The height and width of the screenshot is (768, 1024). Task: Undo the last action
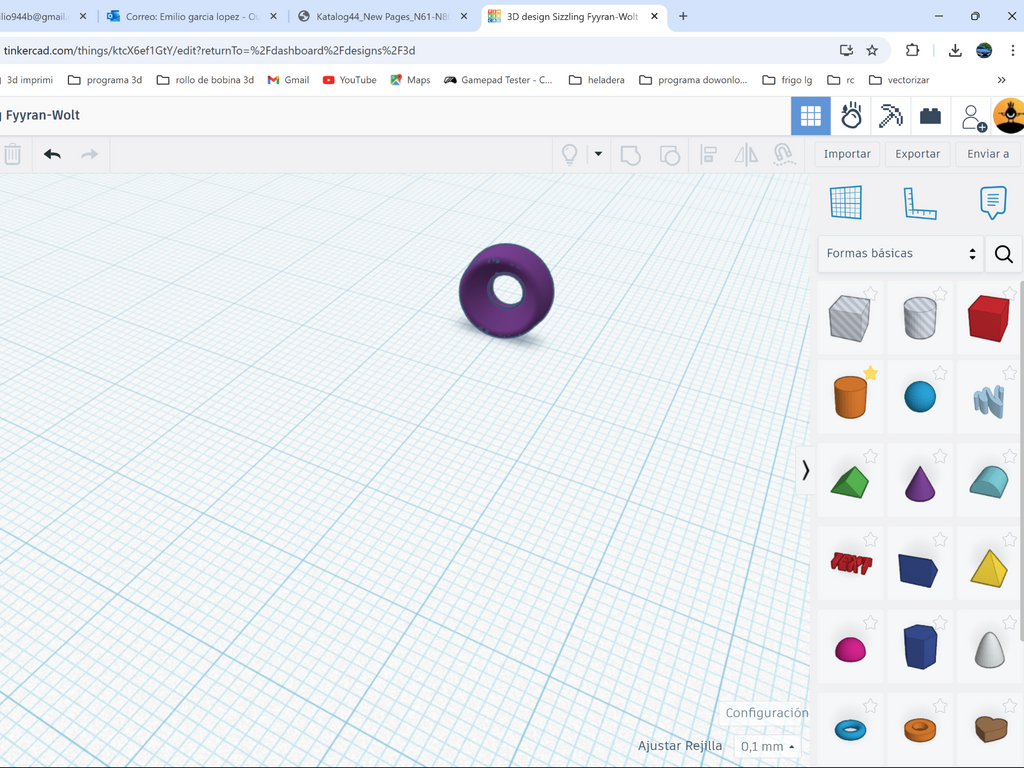click(x=52, y=155)
